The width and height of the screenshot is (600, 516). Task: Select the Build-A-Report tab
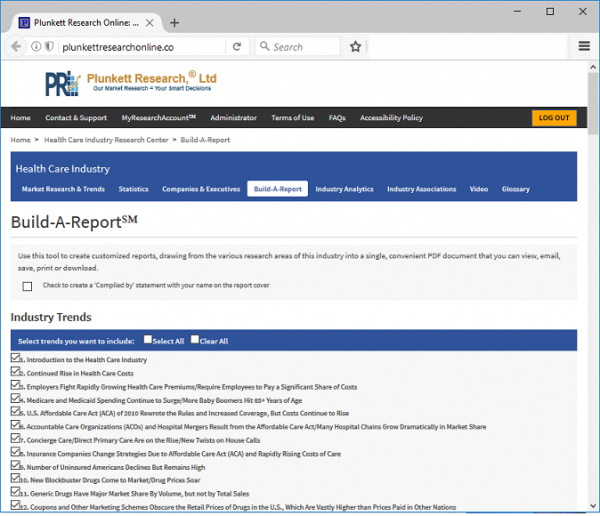[x=278, y=189]
